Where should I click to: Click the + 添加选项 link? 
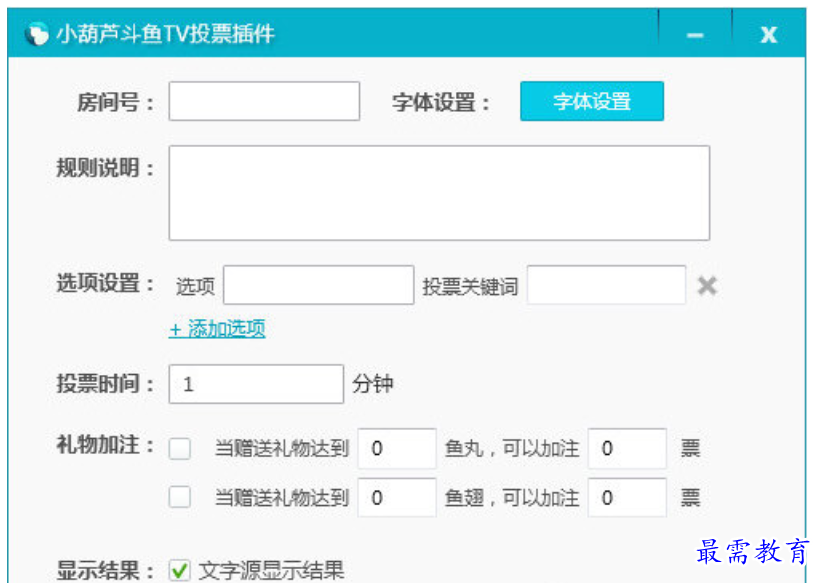pos(217,329)
